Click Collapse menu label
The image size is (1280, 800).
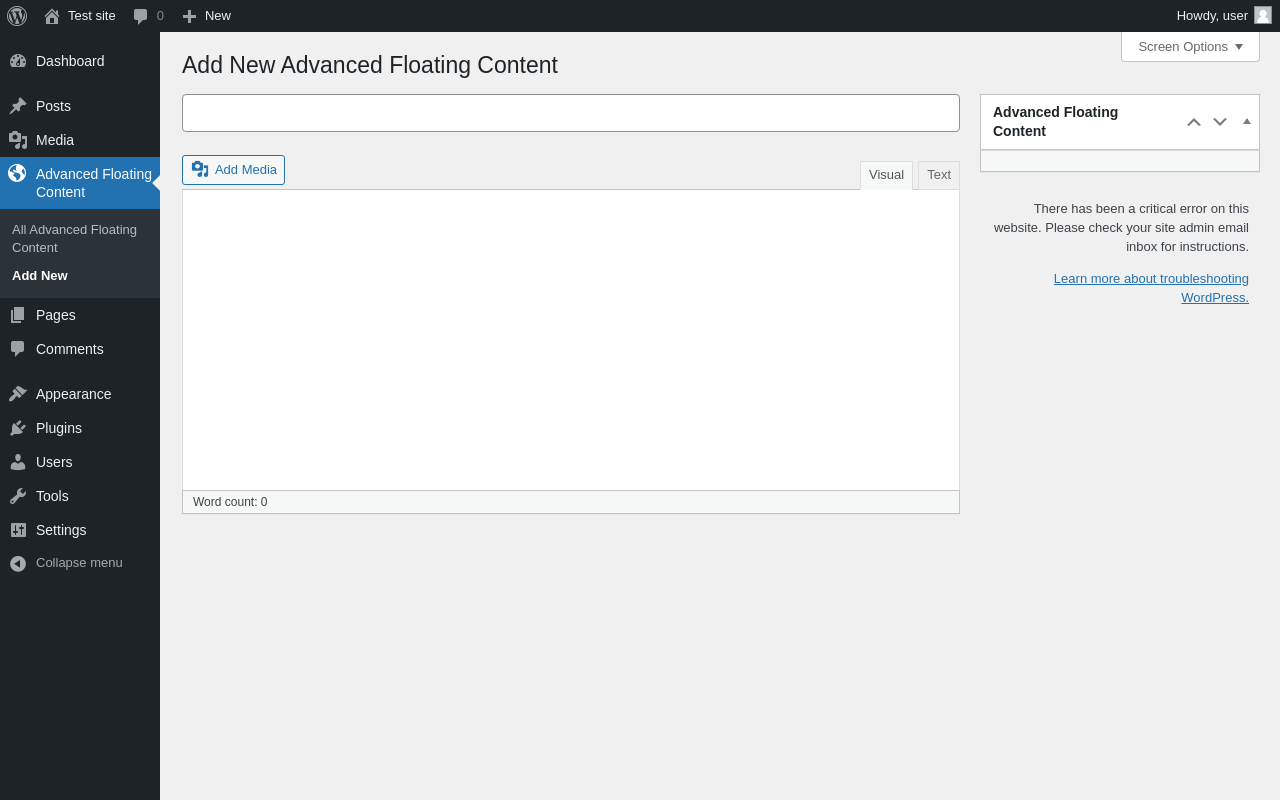pos(79,563)
